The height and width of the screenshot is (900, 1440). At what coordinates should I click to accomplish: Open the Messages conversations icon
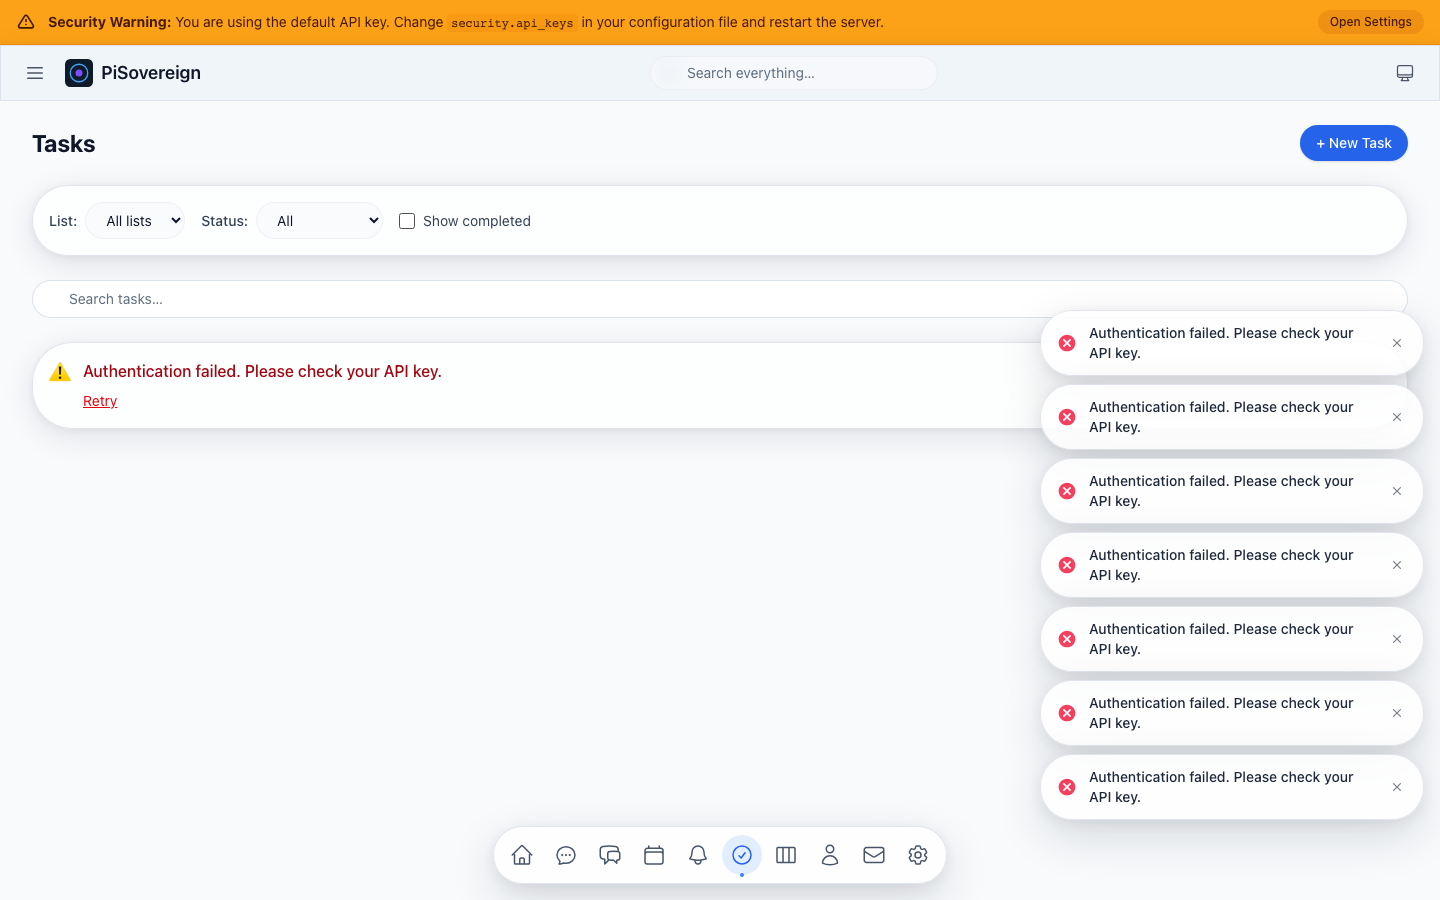(610, 855)
